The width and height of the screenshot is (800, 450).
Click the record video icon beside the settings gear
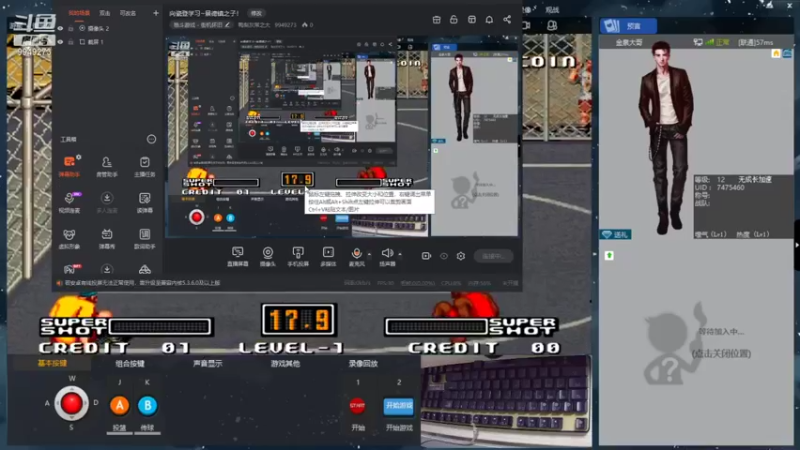pos(426,256)
